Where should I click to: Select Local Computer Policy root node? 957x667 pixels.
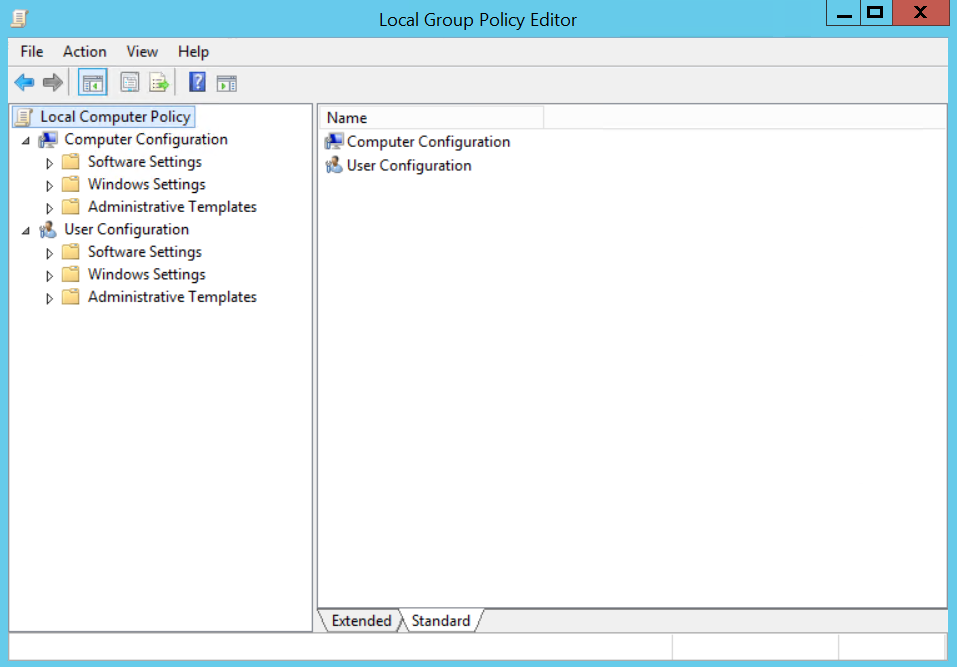point(115,117)
